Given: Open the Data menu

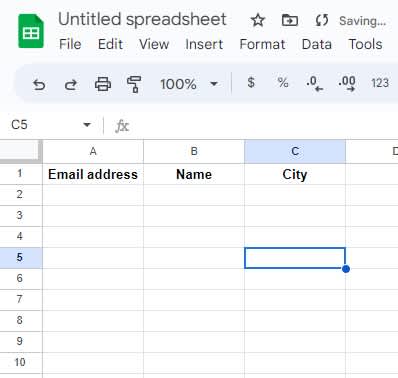Looking at the screenshot, I should pyautogui.click(x=317, y=44).
